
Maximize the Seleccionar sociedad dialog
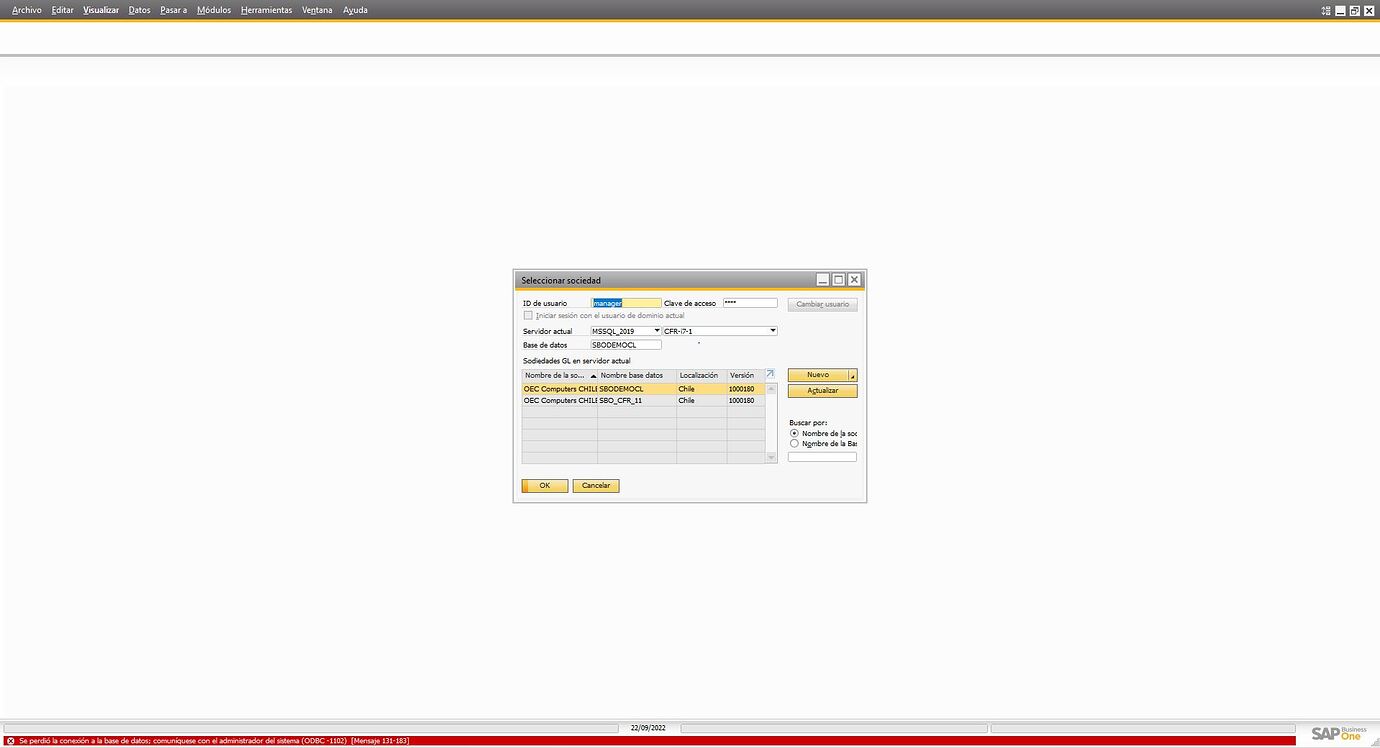click(x=838, y=280)
